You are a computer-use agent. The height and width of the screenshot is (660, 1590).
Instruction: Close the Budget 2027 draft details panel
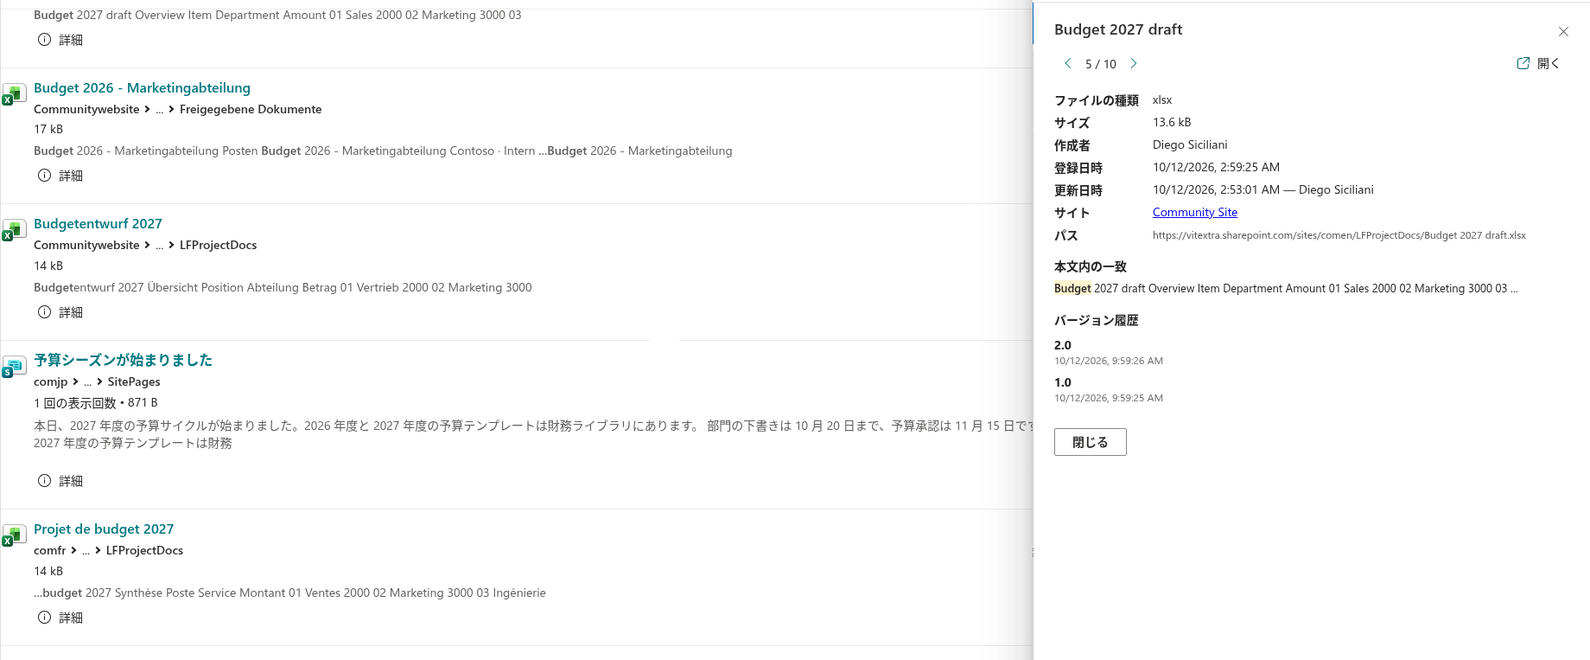[x=1563, y=32]
